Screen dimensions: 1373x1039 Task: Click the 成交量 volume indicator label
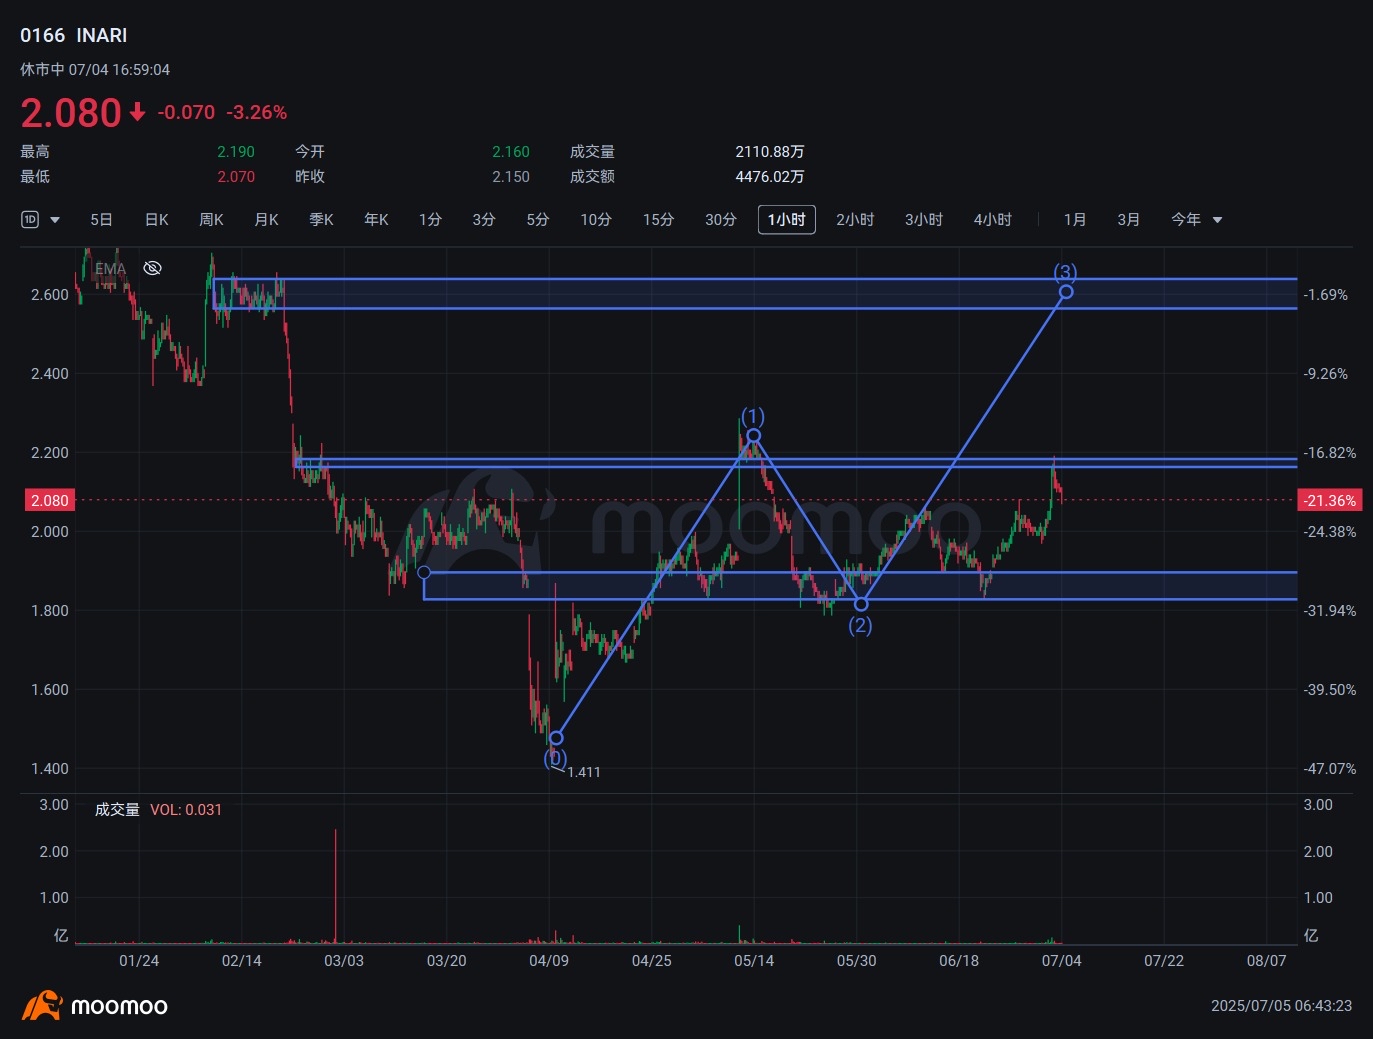tap(117, 809)
